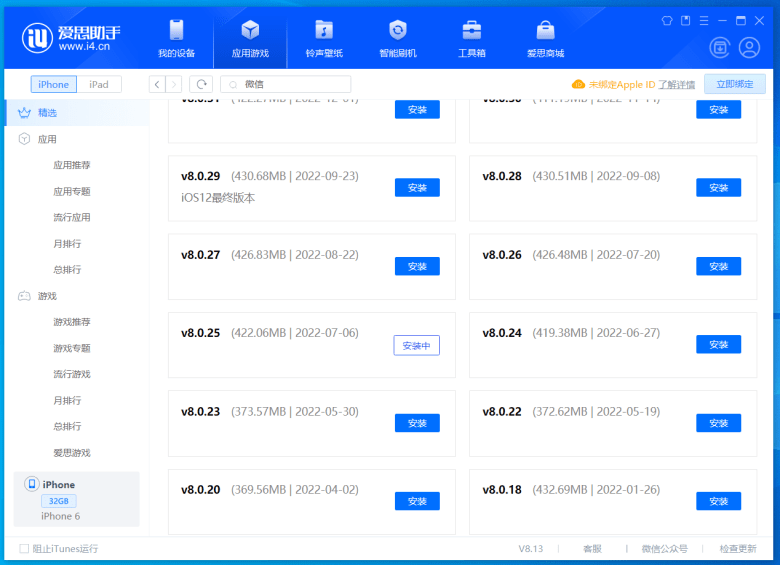780x565 pixels.
Task: Go to 智能刷机 flashing tab
Action: click(x=398, y=39)
